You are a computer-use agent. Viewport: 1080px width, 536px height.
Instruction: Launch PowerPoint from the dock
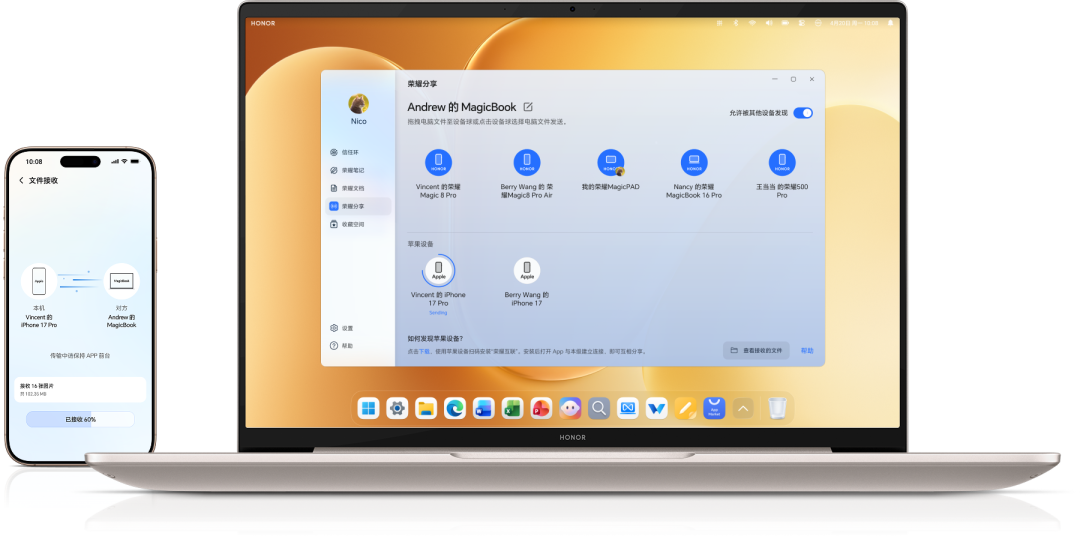click(541, 409)
